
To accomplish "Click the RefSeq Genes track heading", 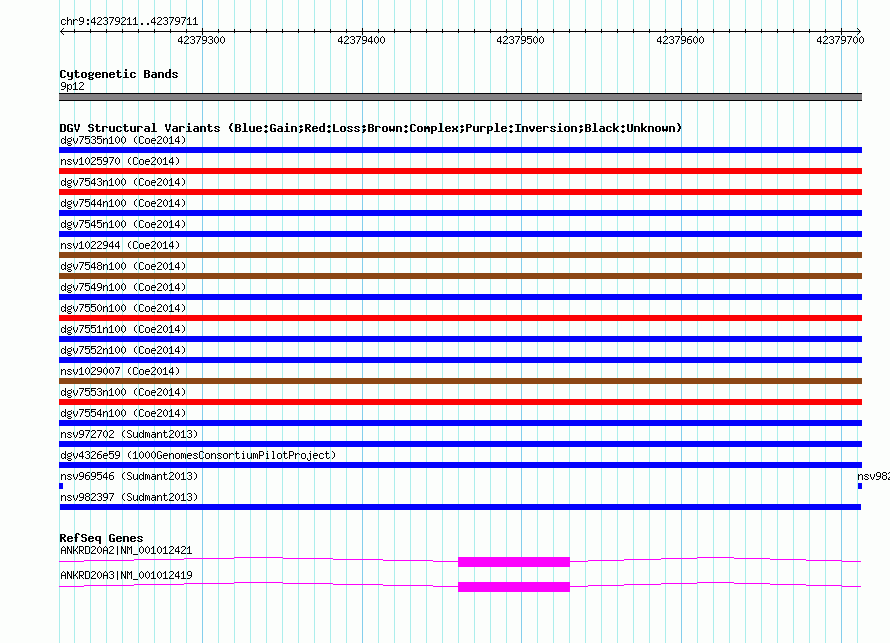I will click(x=101, y=538).
